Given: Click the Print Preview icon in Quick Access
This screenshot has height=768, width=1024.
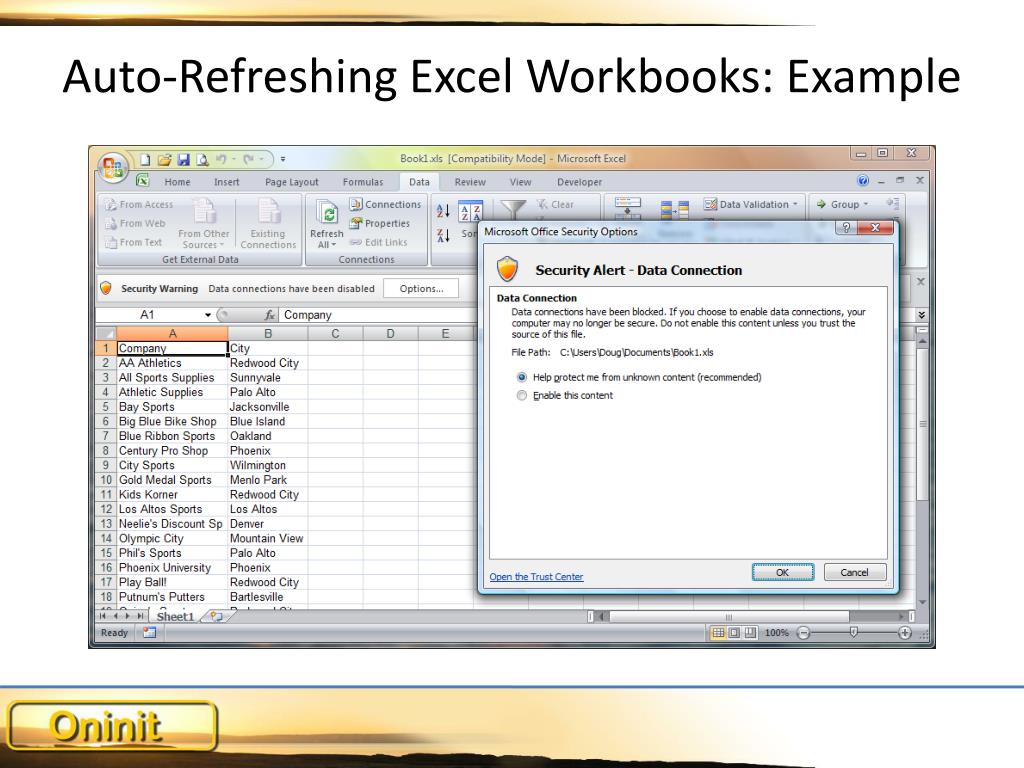Looking at the screenshot, I should (202, 159).
